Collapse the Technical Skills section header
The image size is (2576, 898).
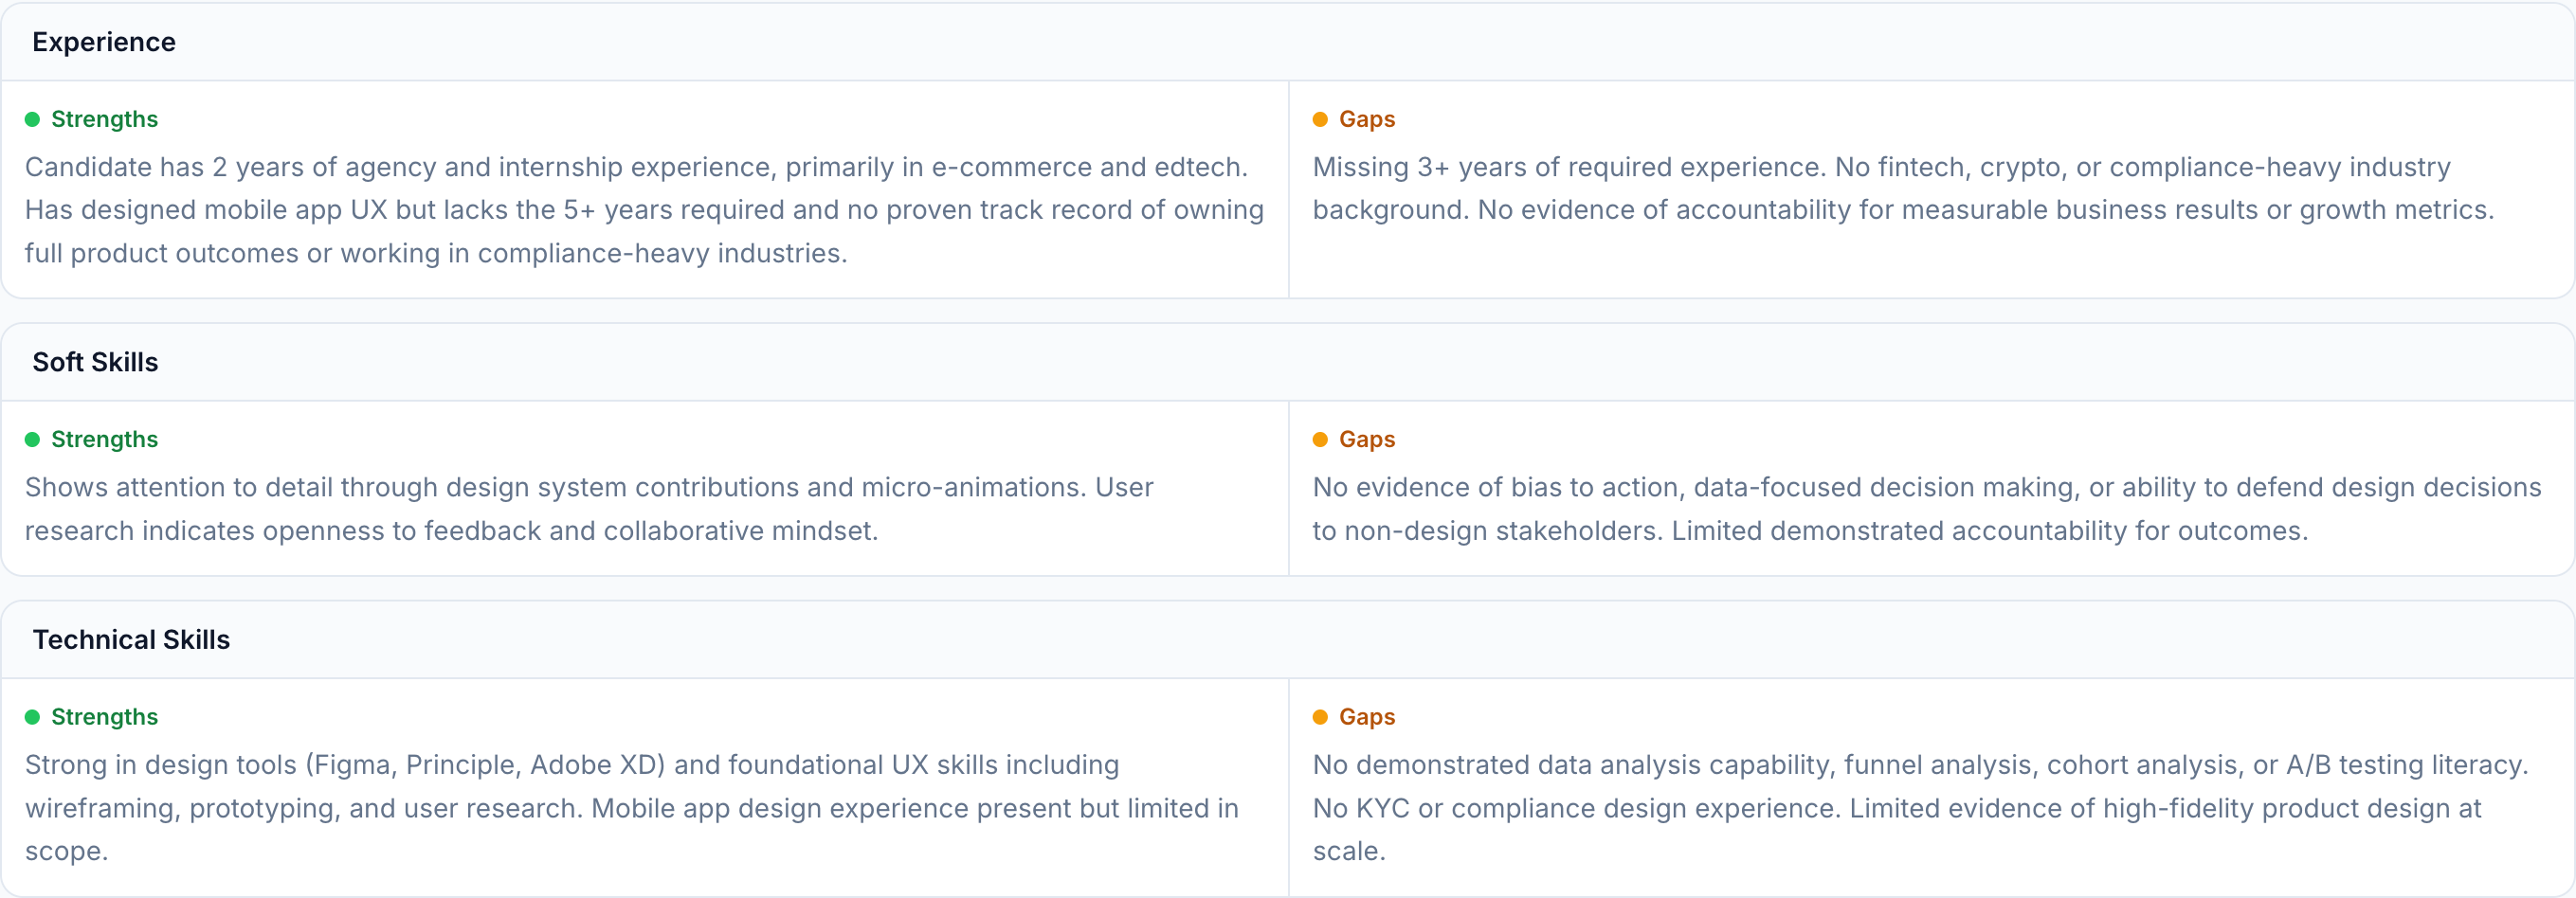131,640
